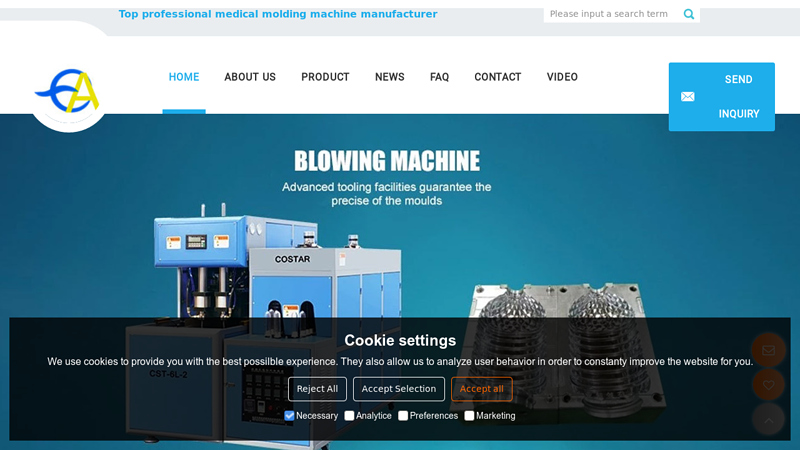
Task: Enable the Analytice cookies checkbox
Action: (349, 416)
